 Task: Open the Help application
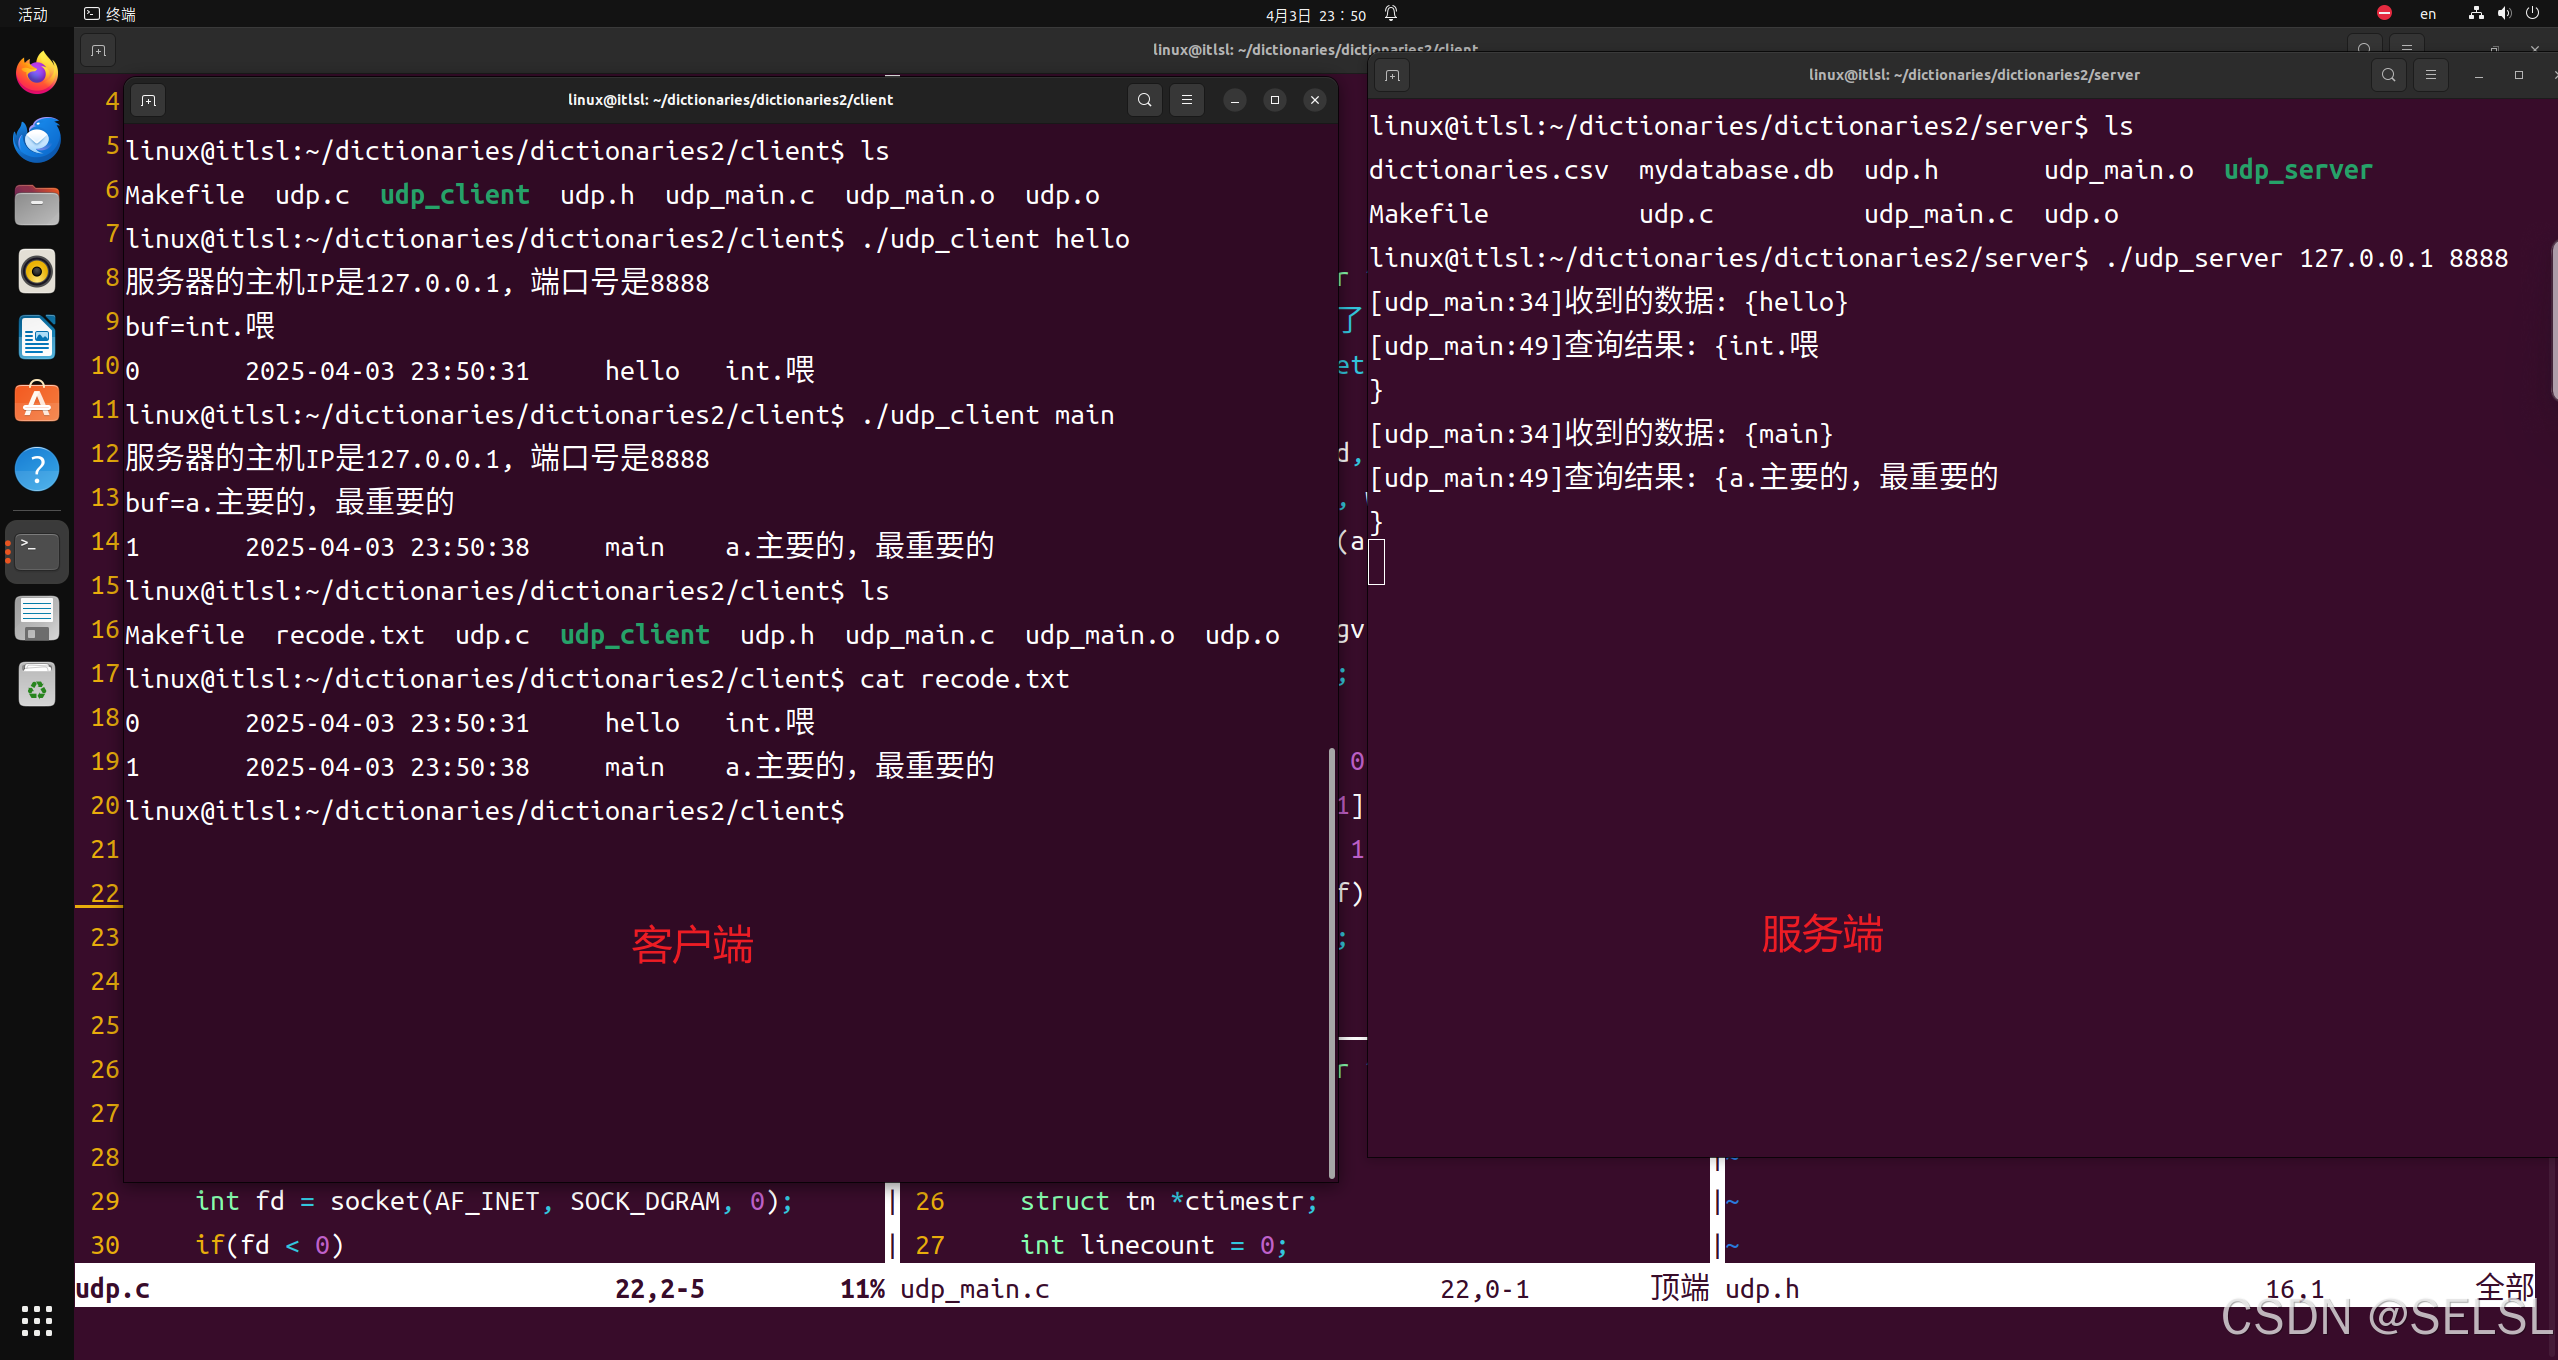36,469
